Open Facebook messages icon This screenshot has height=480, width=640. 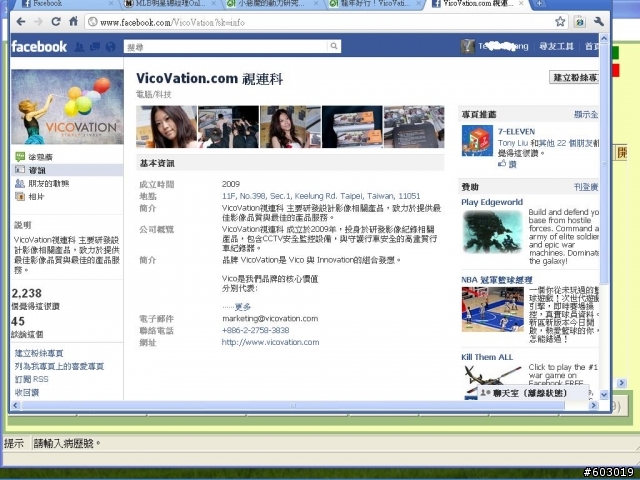pyautogui.click(x=95, y=47)
